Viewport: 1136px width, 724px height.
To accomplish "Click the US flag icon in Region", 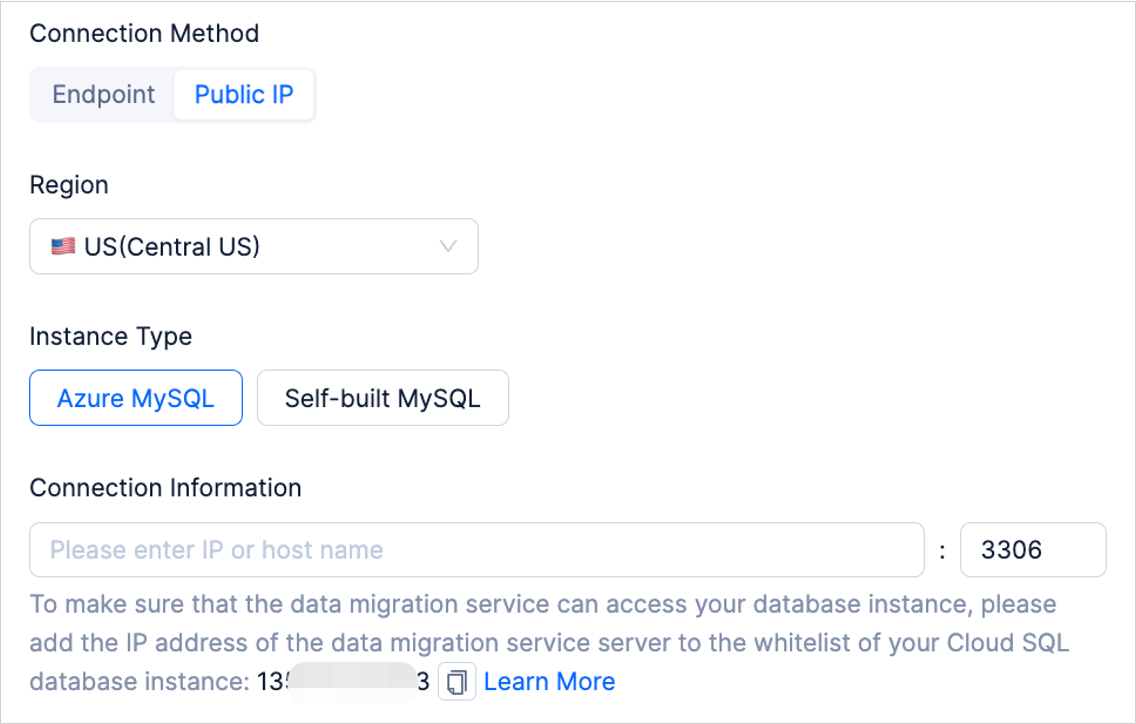I will tap(63, 247).
